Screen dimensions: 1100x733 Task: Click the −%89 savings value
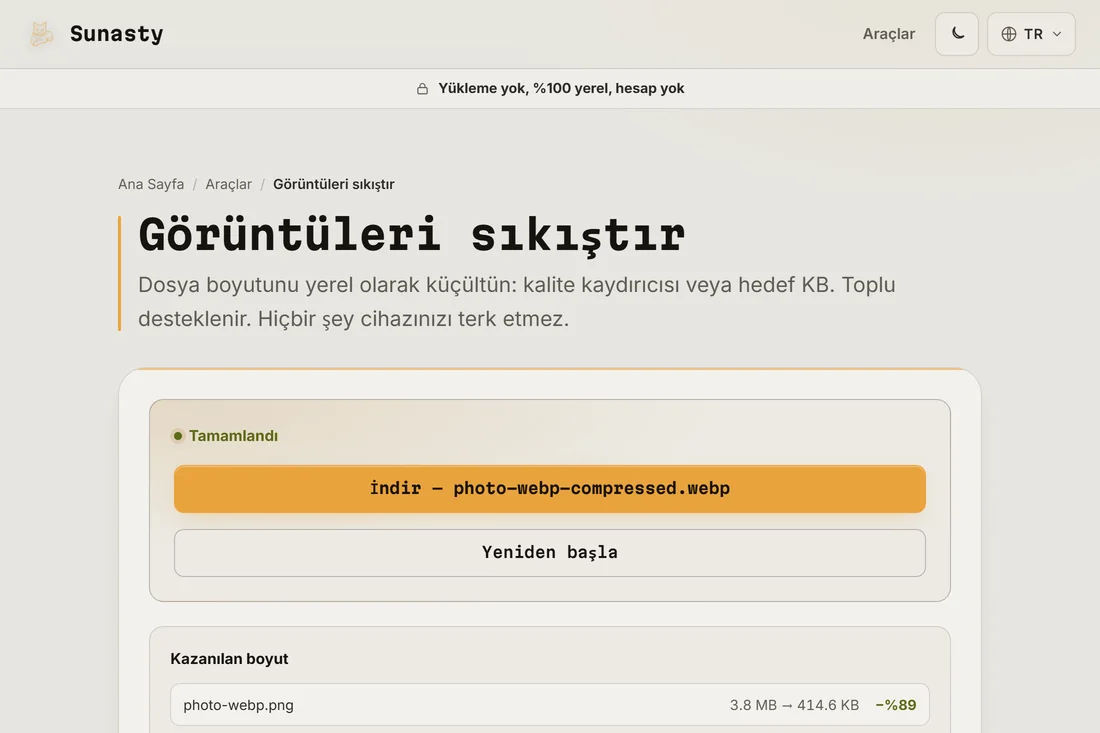[x=896, y=705]
